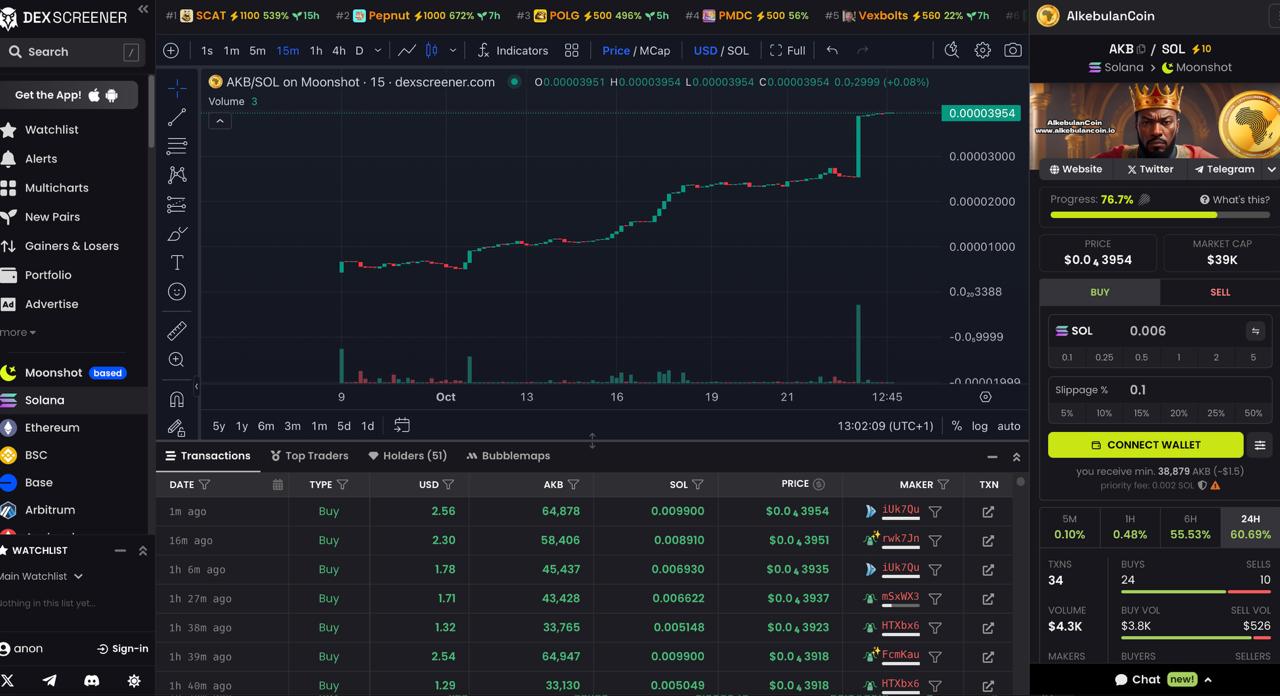This screenshot has width=1280, height=696.
Task: Open the date range calendar icon
Action: pyautogui.click(x=402, y=425)
